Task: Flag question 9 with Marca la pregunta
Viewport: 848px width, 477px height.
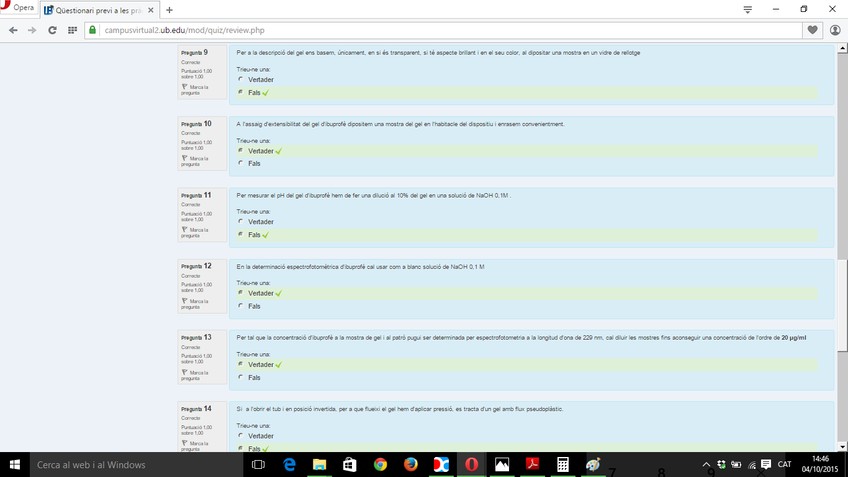Action: pos(198,89)
